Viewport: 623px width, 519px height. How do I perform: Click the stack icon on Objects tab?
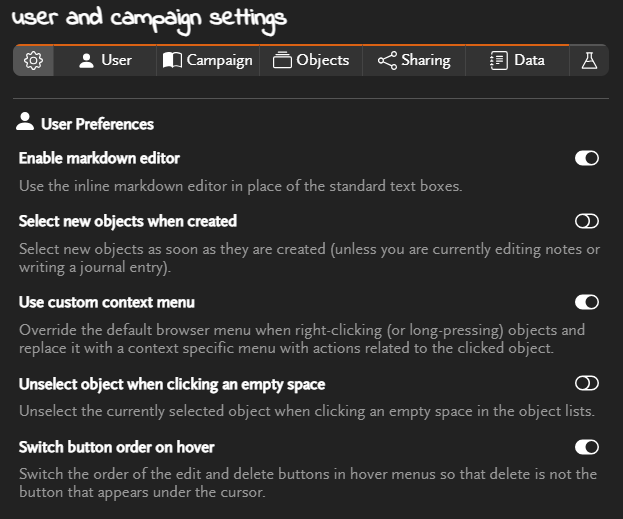[x=282, y=61]
